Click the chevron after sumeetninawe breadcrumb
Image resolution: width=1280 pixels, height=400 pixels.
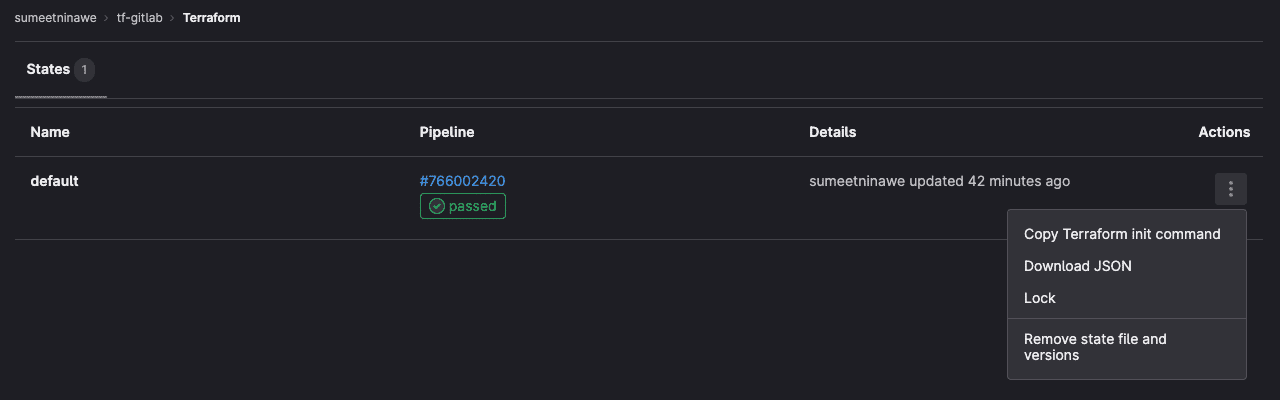(x=107, y=18)
